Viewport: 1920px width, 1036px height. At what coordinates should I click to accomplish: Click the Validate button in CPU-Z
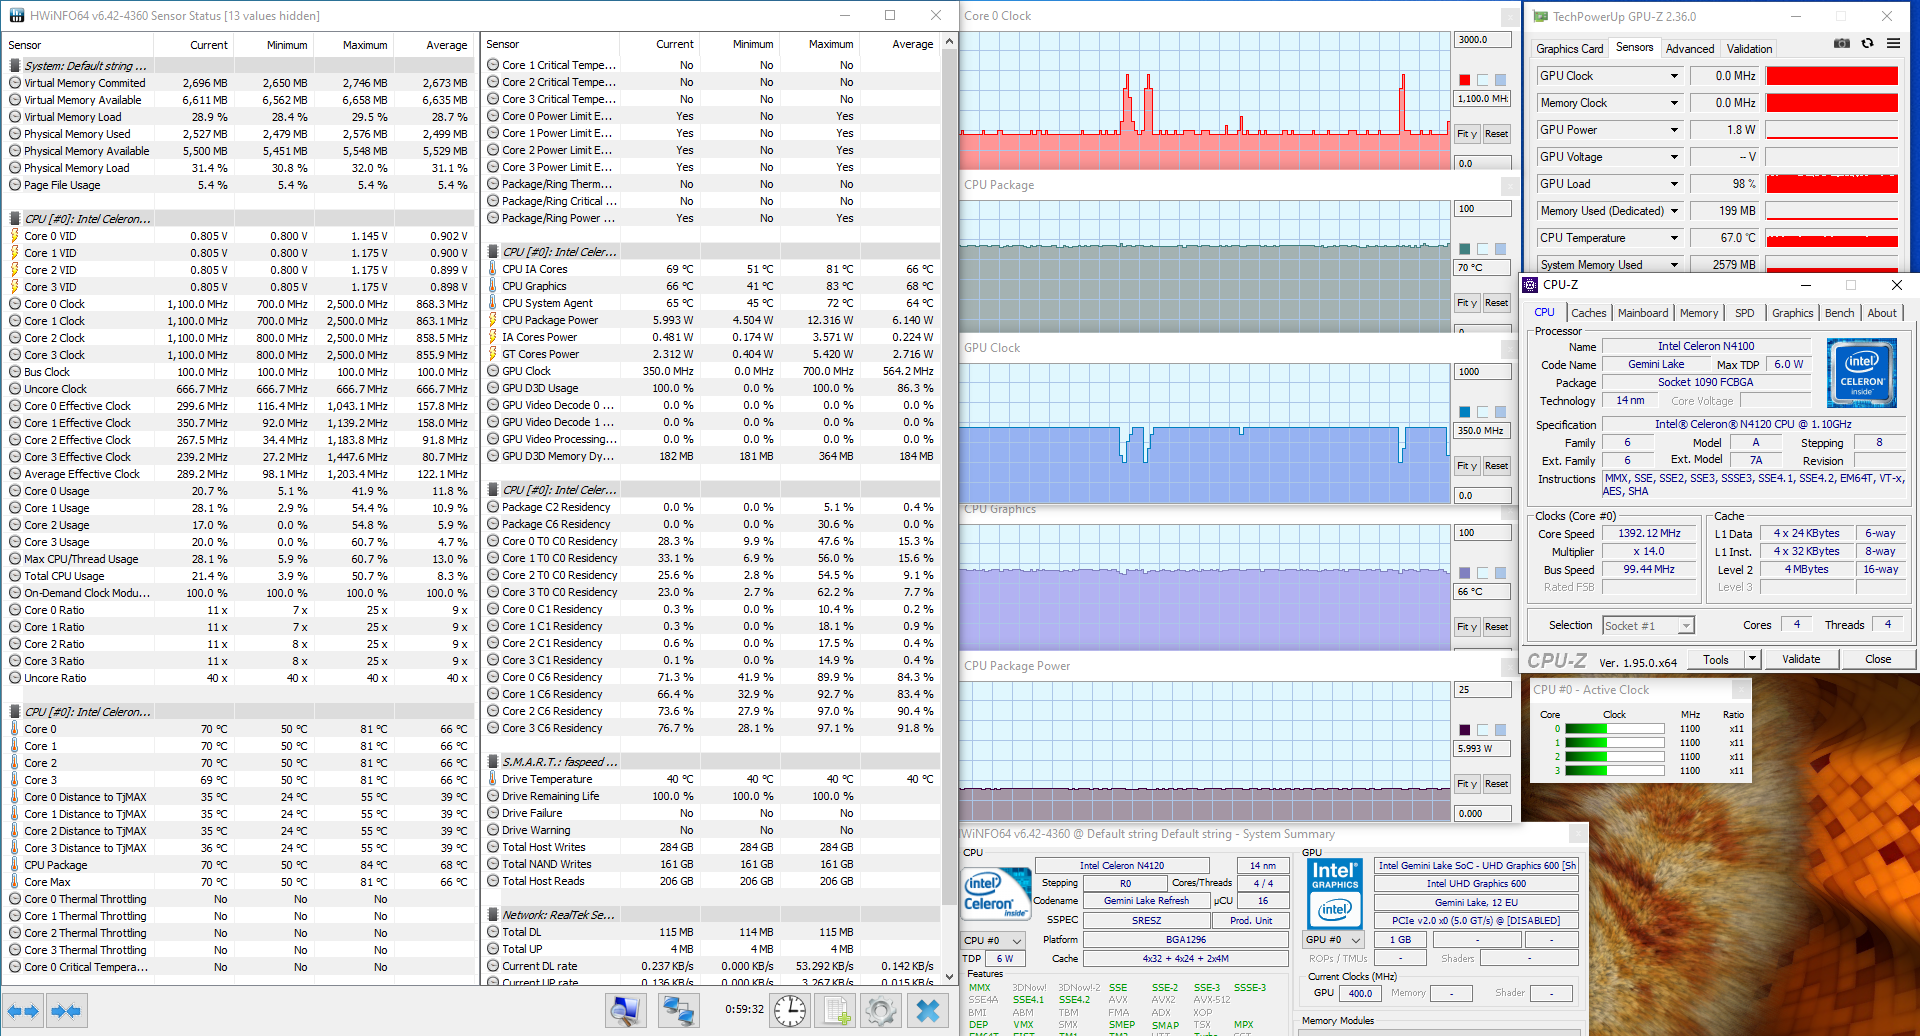[x=1801, y=659]
